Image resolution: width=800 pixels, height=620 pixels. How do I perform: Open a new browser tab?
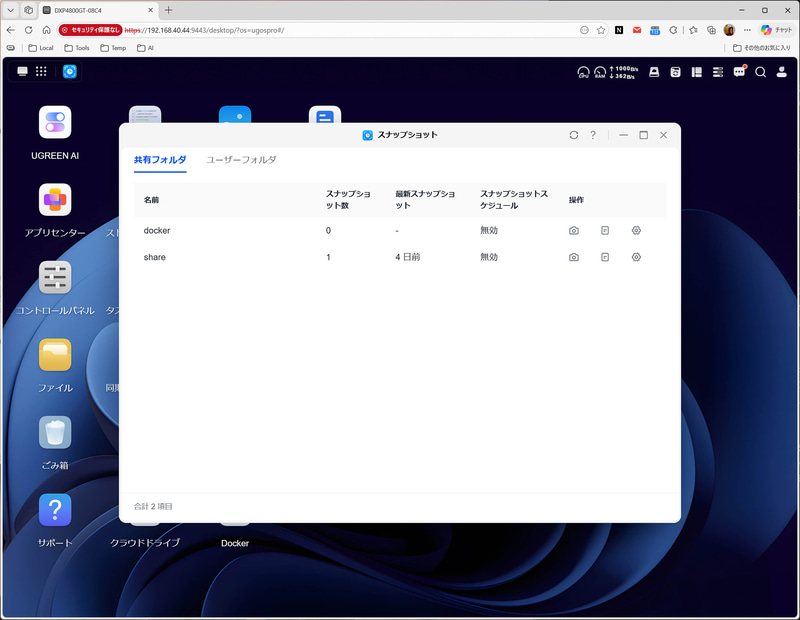click(168, 10)
